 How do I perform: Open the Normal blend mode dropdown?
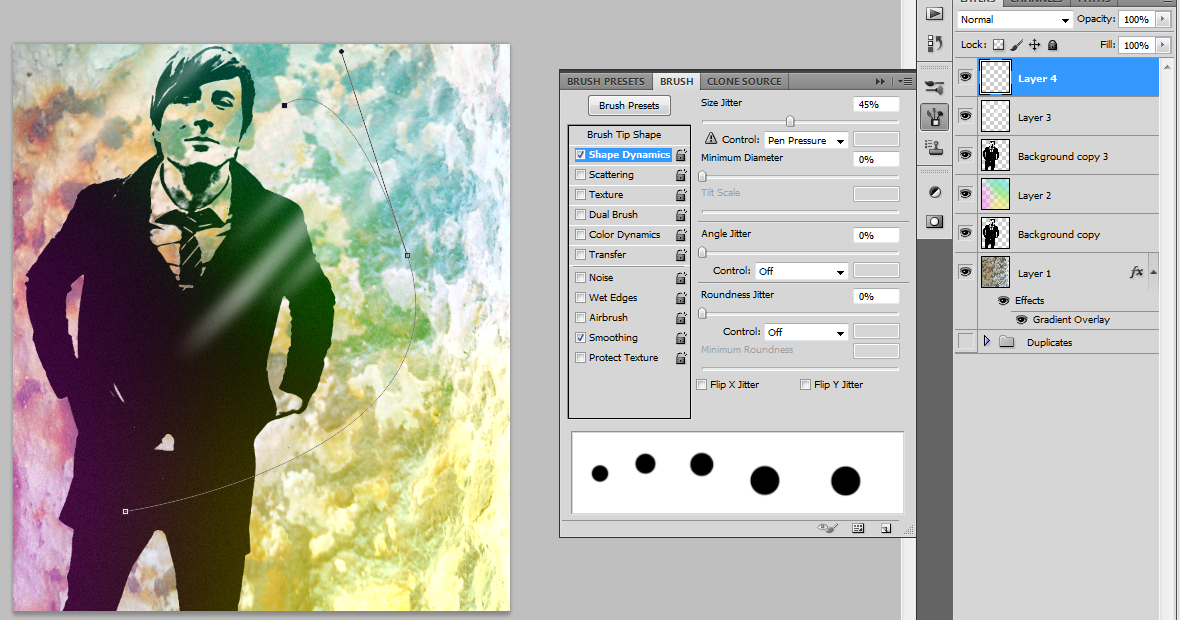pos(1014,20)
